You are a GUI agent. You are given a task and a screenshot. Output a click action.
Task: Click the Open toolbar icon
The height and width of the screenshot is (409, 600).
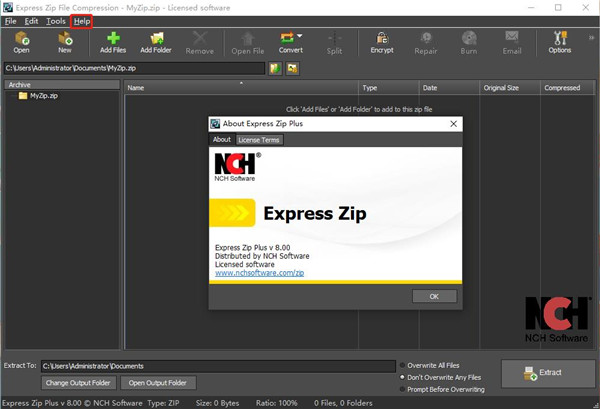[21, 42]
